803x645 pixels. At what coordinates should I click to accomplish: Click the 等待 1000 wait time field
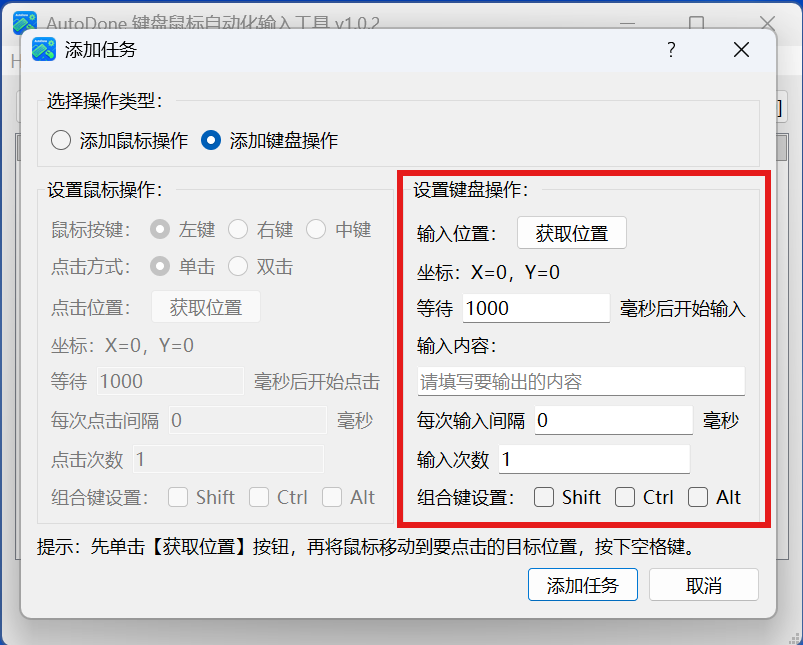(x=535, y=308)
